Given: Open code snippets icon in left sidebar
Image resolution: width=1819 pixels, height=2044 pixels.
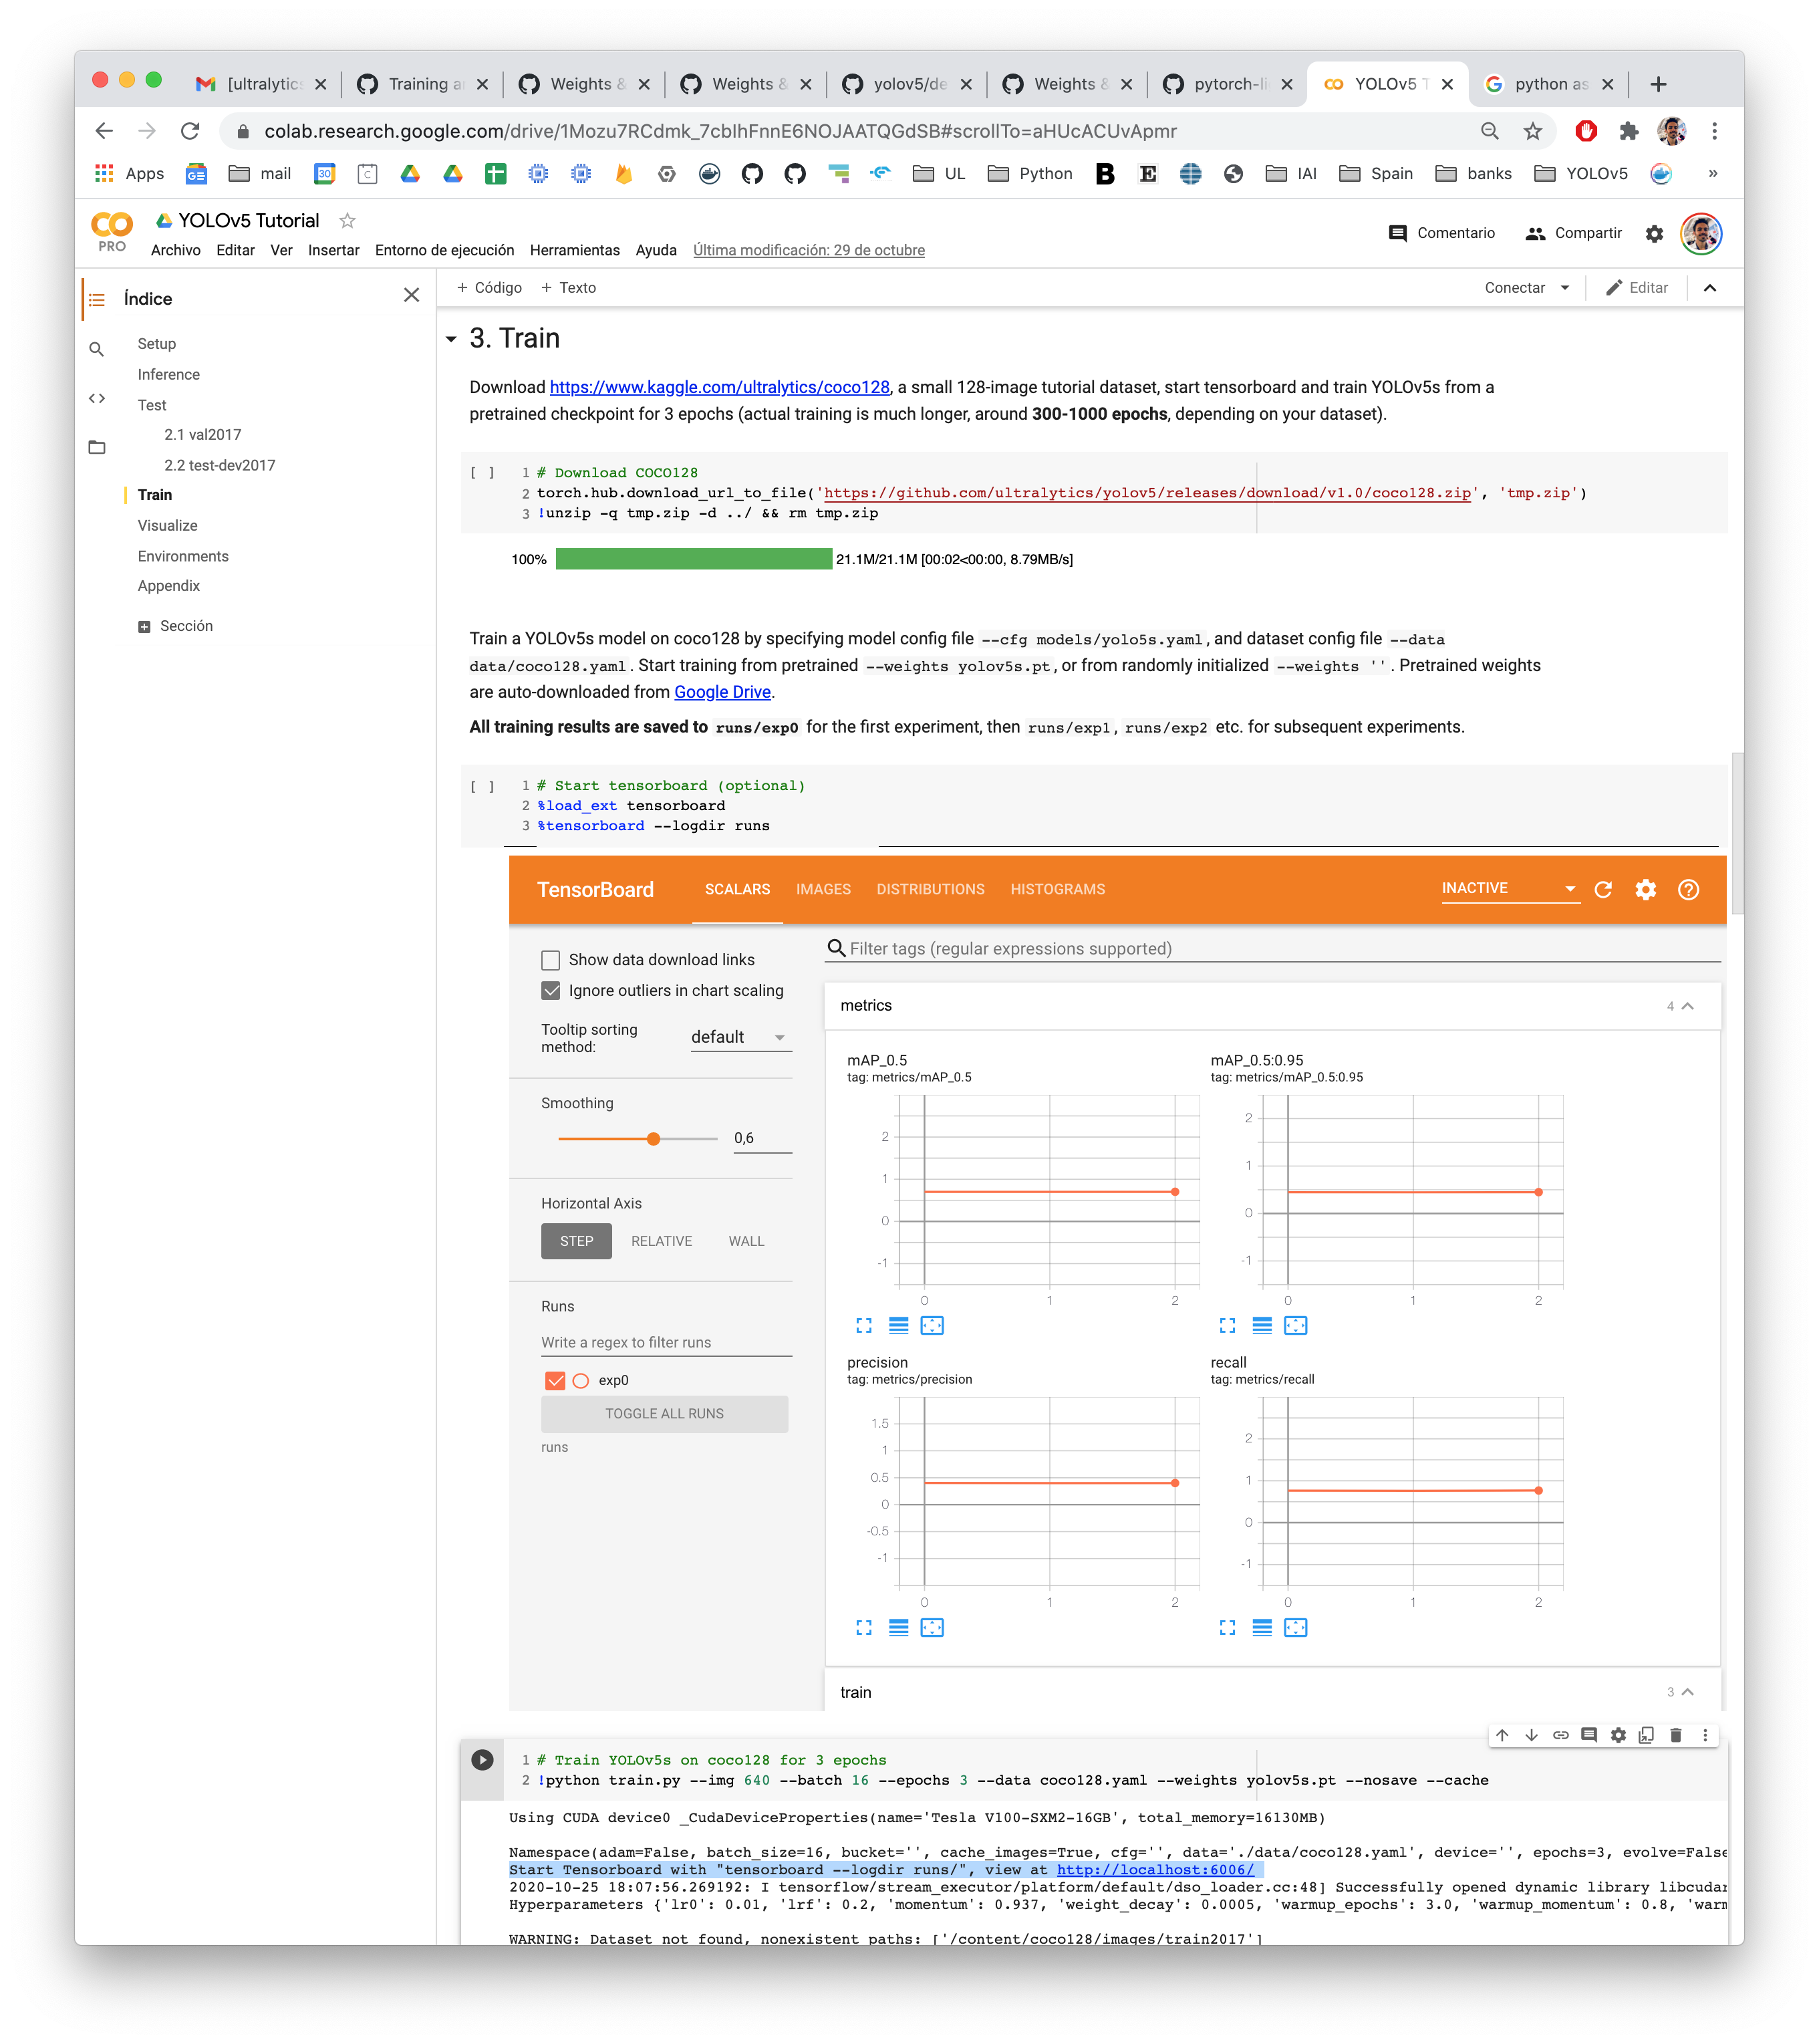Looking at the screenshot, I should coord(97,398).
